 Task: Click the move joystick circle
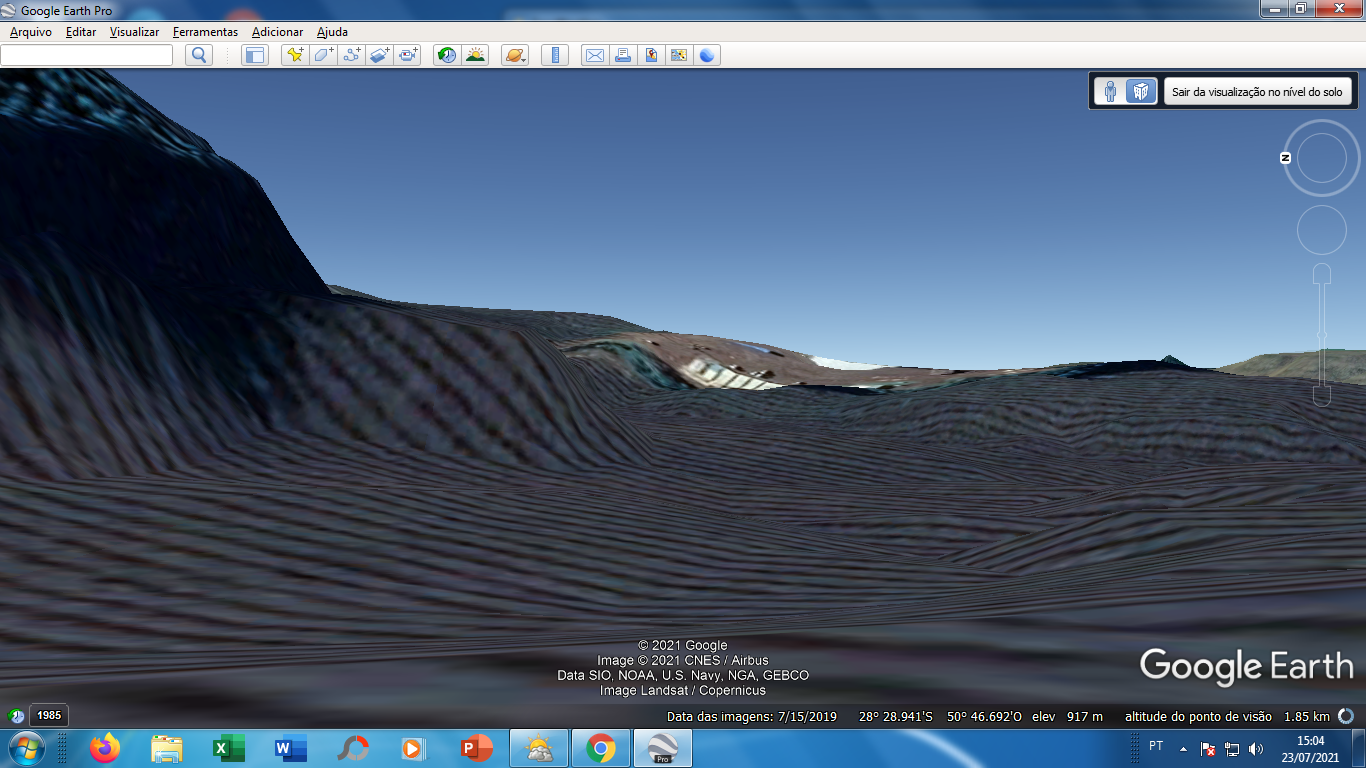1322,230
